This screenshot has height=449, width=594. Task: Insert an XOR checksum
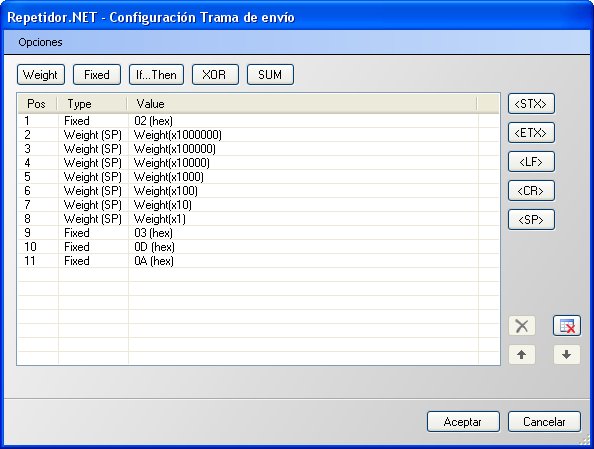click(215, 75)
